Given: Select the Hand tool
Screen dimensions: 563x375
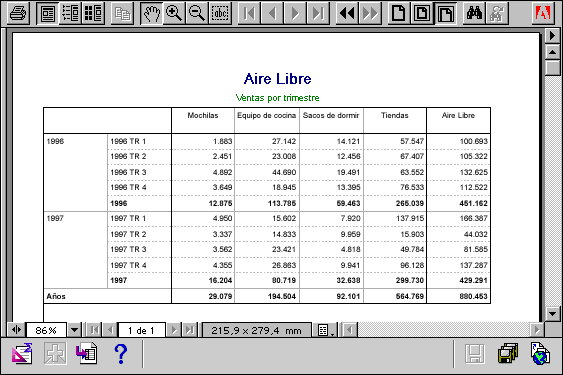Looking at the screenshot, I should [x=152, y=14].
